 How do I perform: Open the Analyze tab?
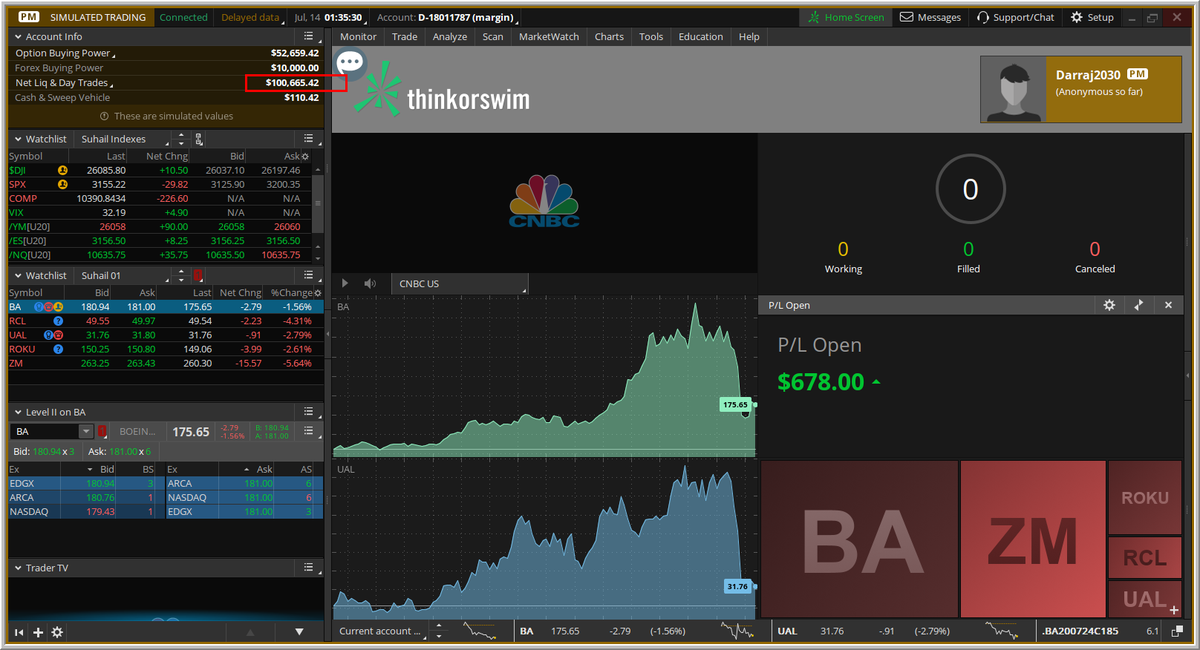click(450, 37)
